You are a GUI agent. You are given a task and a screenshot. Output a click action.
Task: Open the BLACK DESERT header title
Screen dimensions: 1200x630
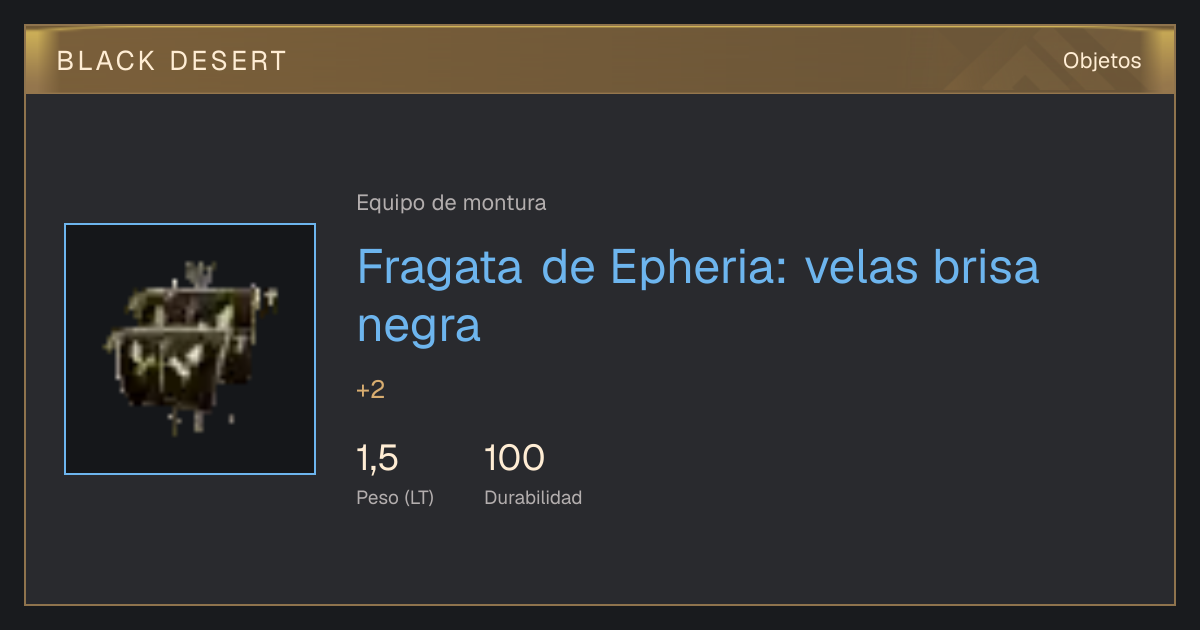coord(172,61)
